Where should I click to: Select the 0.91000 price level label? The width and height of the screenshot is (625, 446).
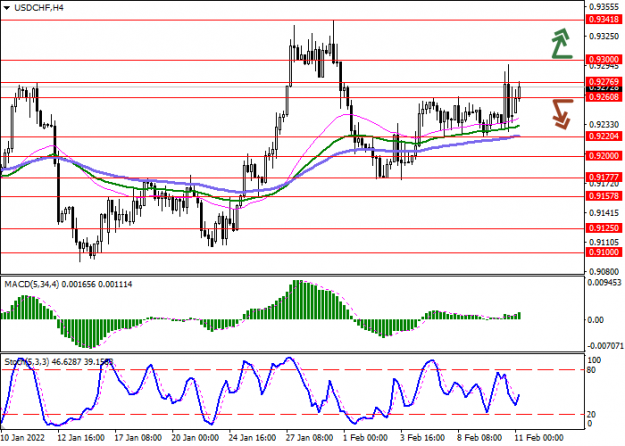[x=604, y=252]
